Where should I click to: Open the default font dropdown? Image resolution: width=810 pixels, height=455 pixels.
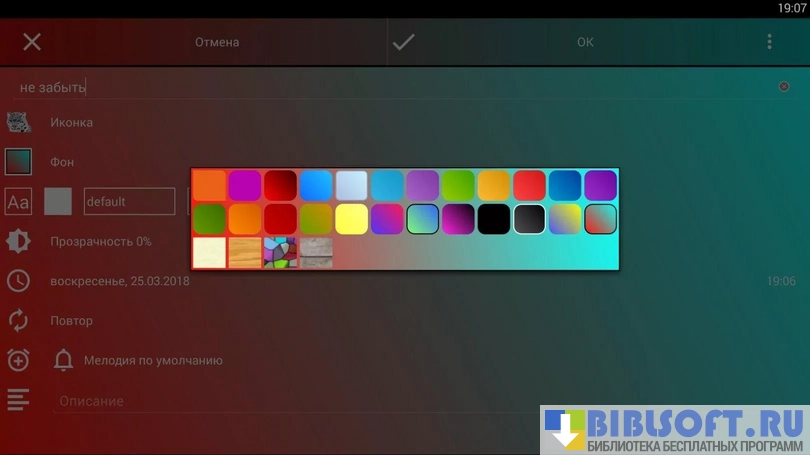coord(129,201)
